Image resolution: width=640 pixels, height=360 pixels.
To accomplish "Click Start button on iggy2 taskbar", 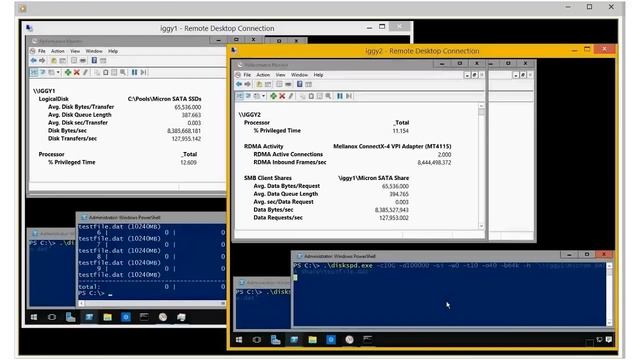I will click(x=239, y=340).
